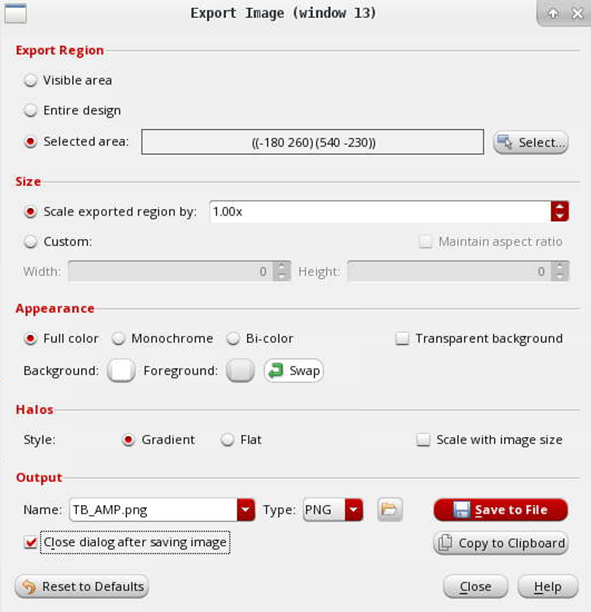Image resolution: width=591 pixels, height=612 pixels.
Task: Choose Flat halo style
Action: click(227, 440)
